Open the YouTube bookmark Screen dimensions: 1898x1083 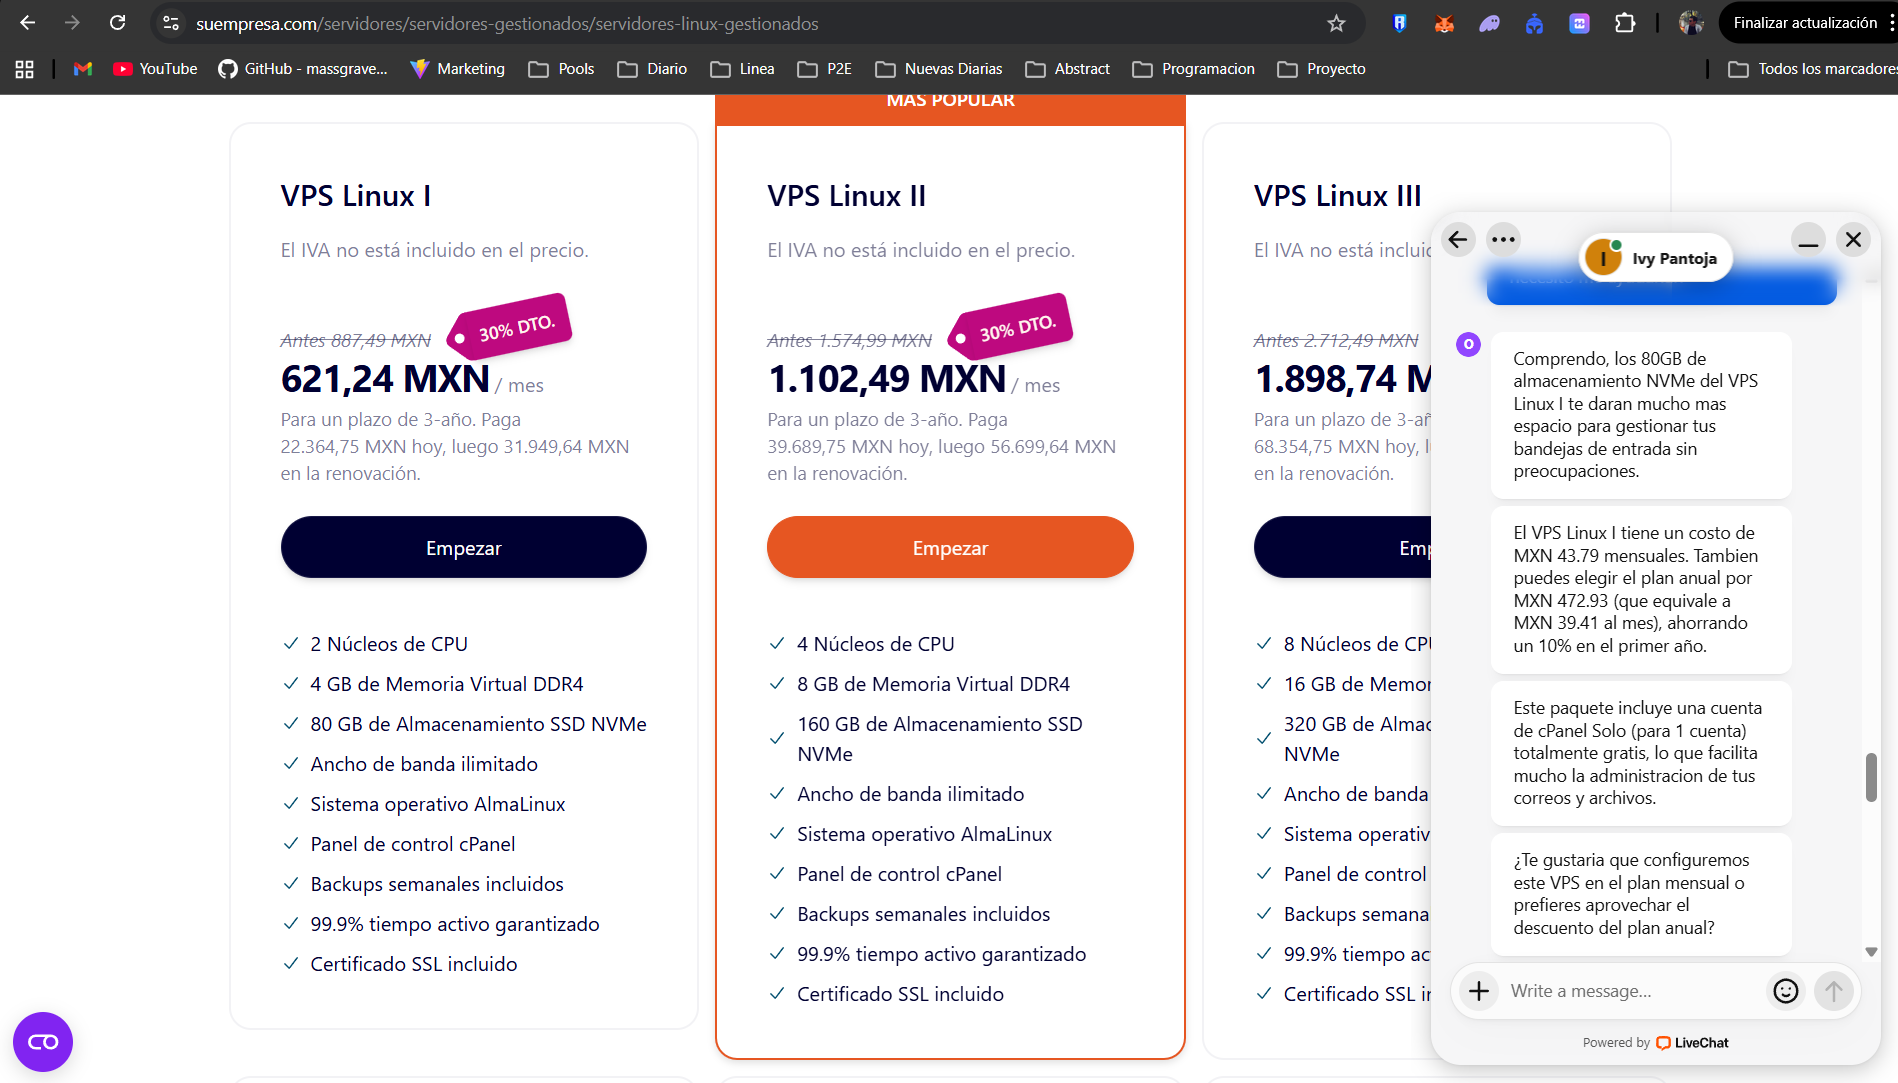155,69
